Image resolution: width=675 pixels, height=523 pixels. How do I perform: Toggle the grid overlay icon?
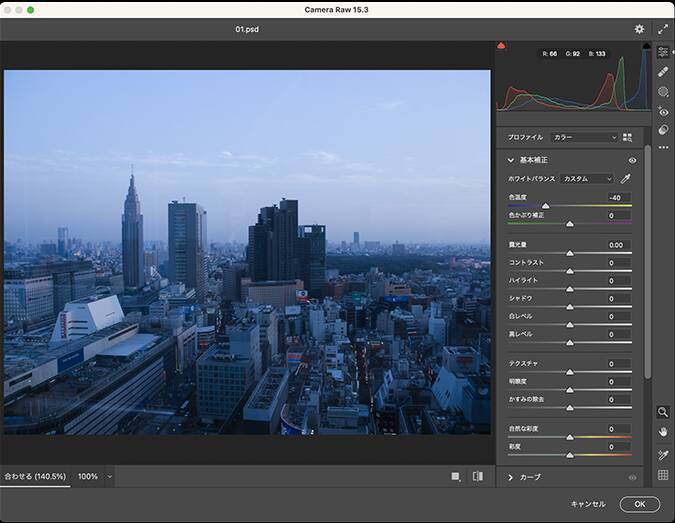click(x=663, y=476)
